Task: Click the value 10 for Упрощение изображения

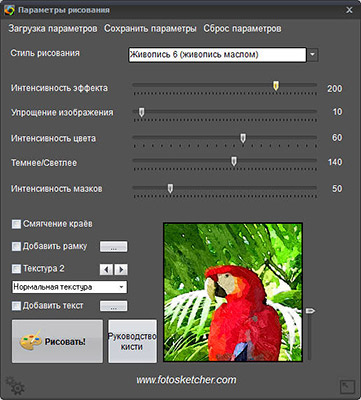Action: click(x=337, y=112)
